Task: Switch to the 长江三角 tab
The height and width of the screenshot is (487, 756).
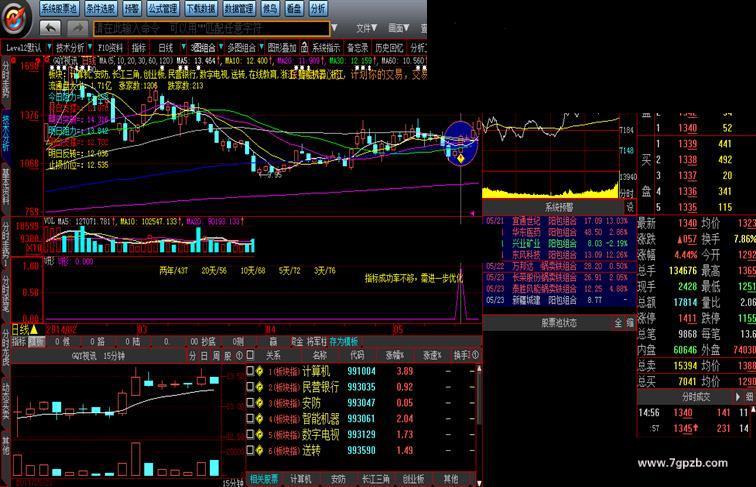Action: point(376,479)
